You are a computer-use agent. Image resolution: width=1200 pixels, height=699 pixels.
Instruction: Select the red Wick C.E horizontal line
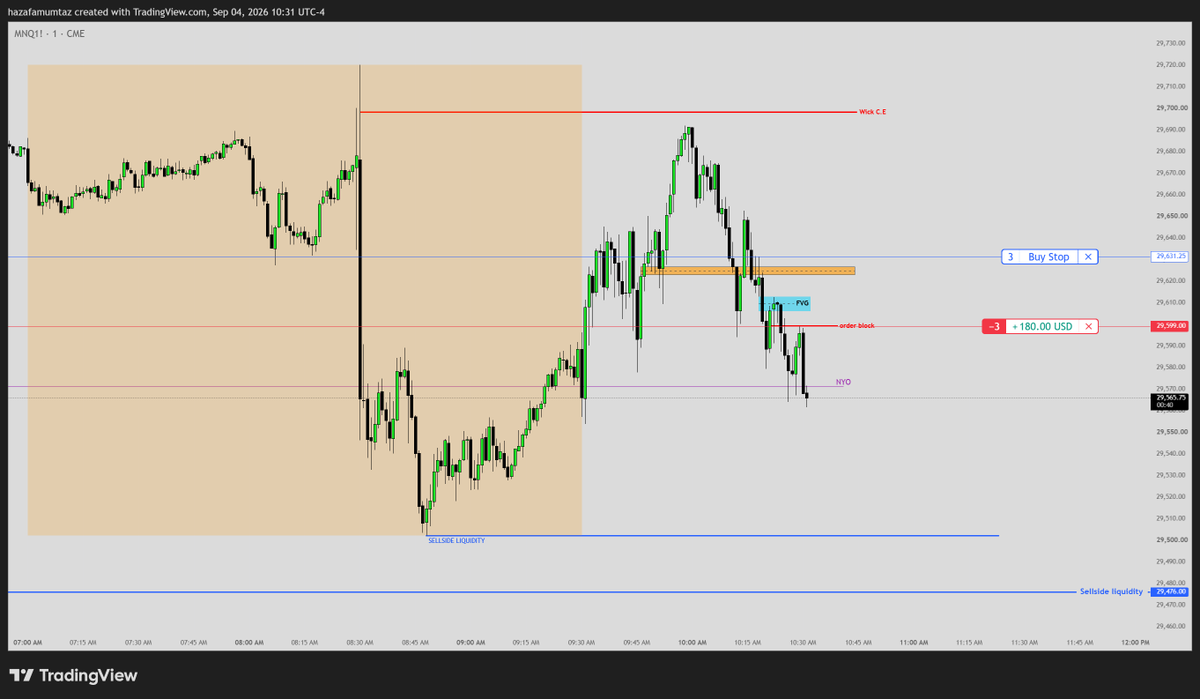coord(608,112)
